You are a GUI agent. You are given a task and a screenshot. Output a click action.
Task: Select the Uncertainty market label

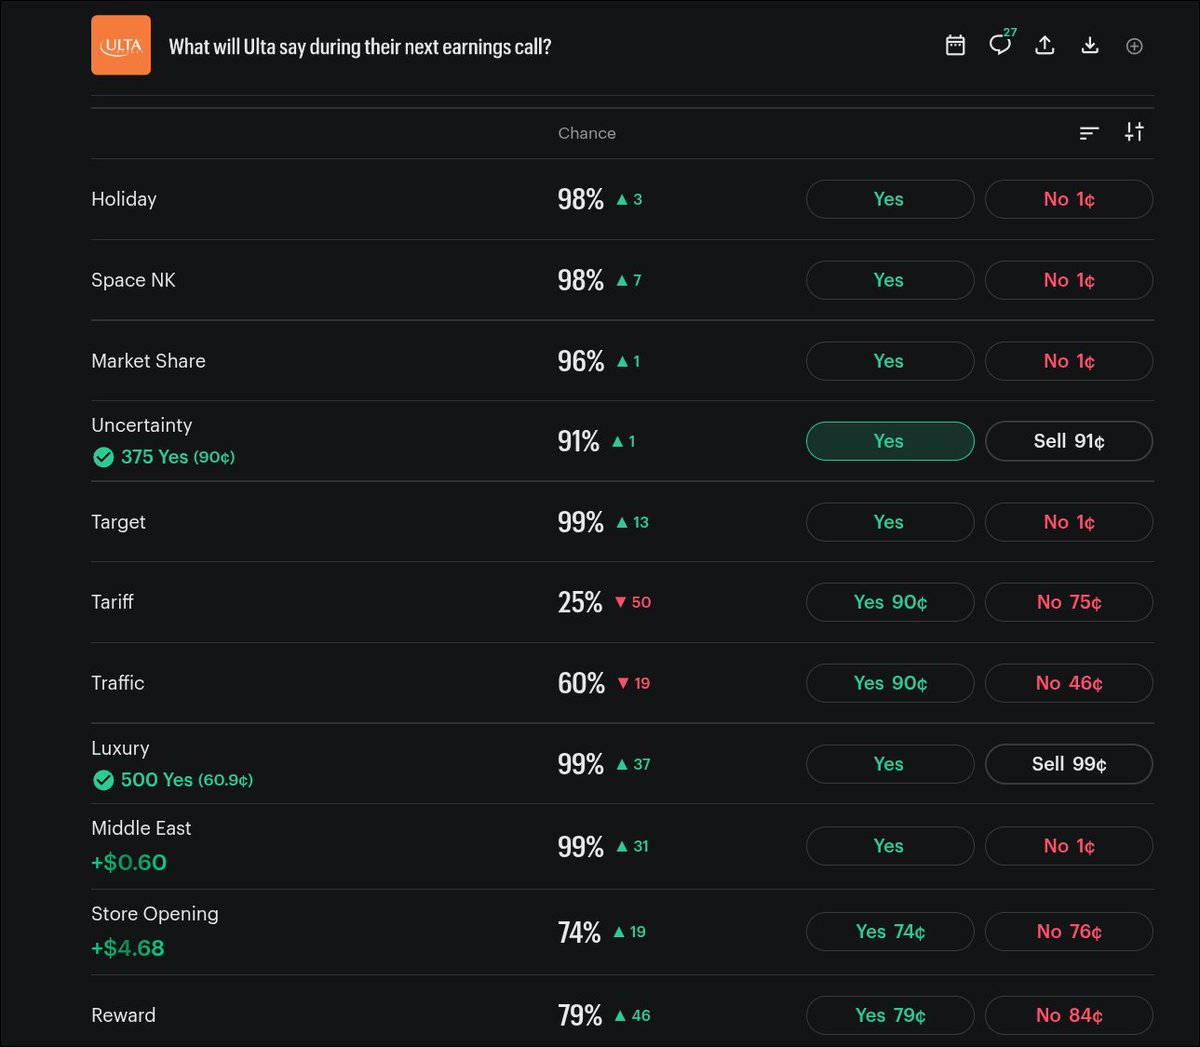[141, 425]
